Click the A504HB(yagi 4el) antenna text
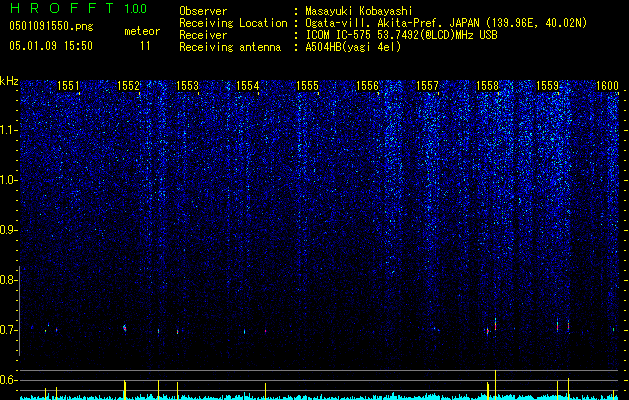This screenshot has width=629, height=400. (x=353, y=47)
